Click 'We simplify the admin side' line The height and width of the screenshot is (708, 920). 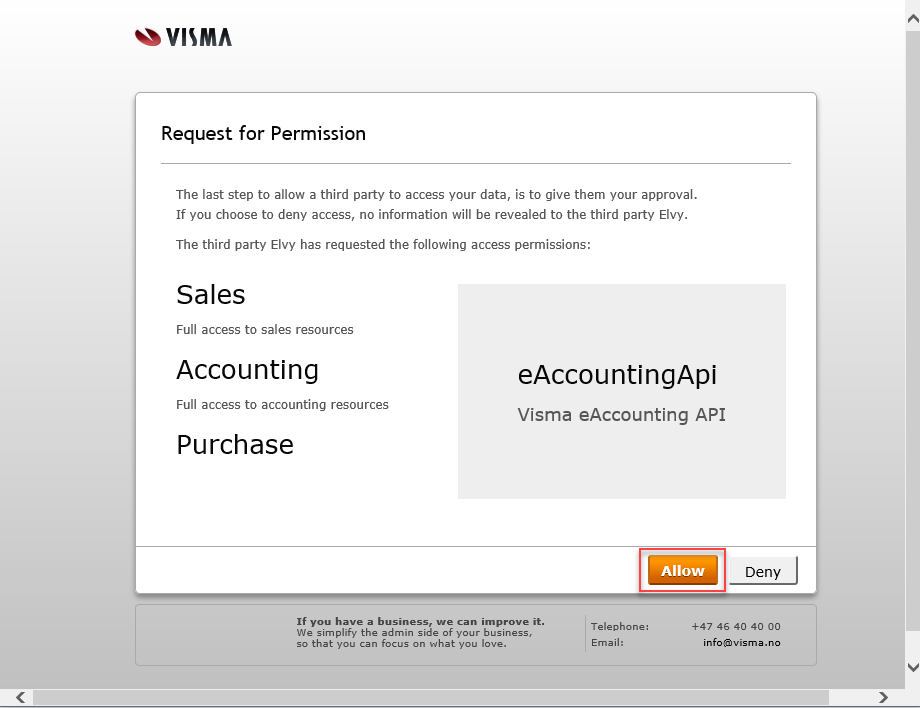coord(414,632)
